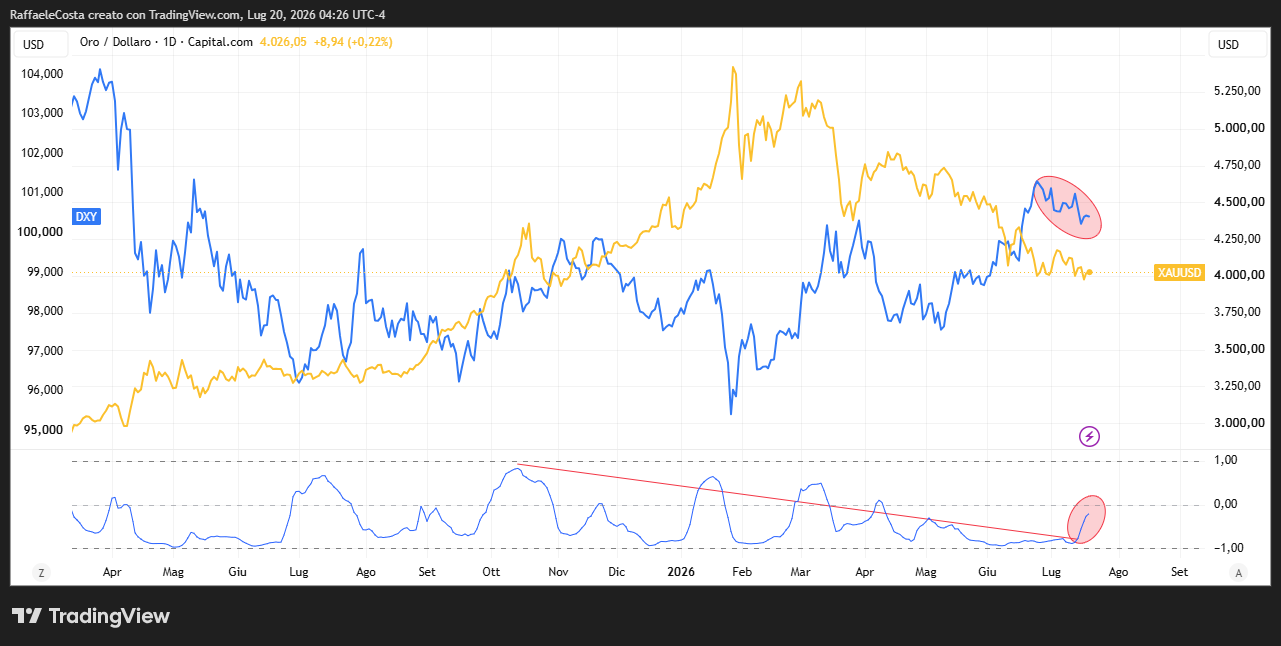Toggle auto scale A button at bottom right
The image size is (1281, 646).
[1239, 573]
